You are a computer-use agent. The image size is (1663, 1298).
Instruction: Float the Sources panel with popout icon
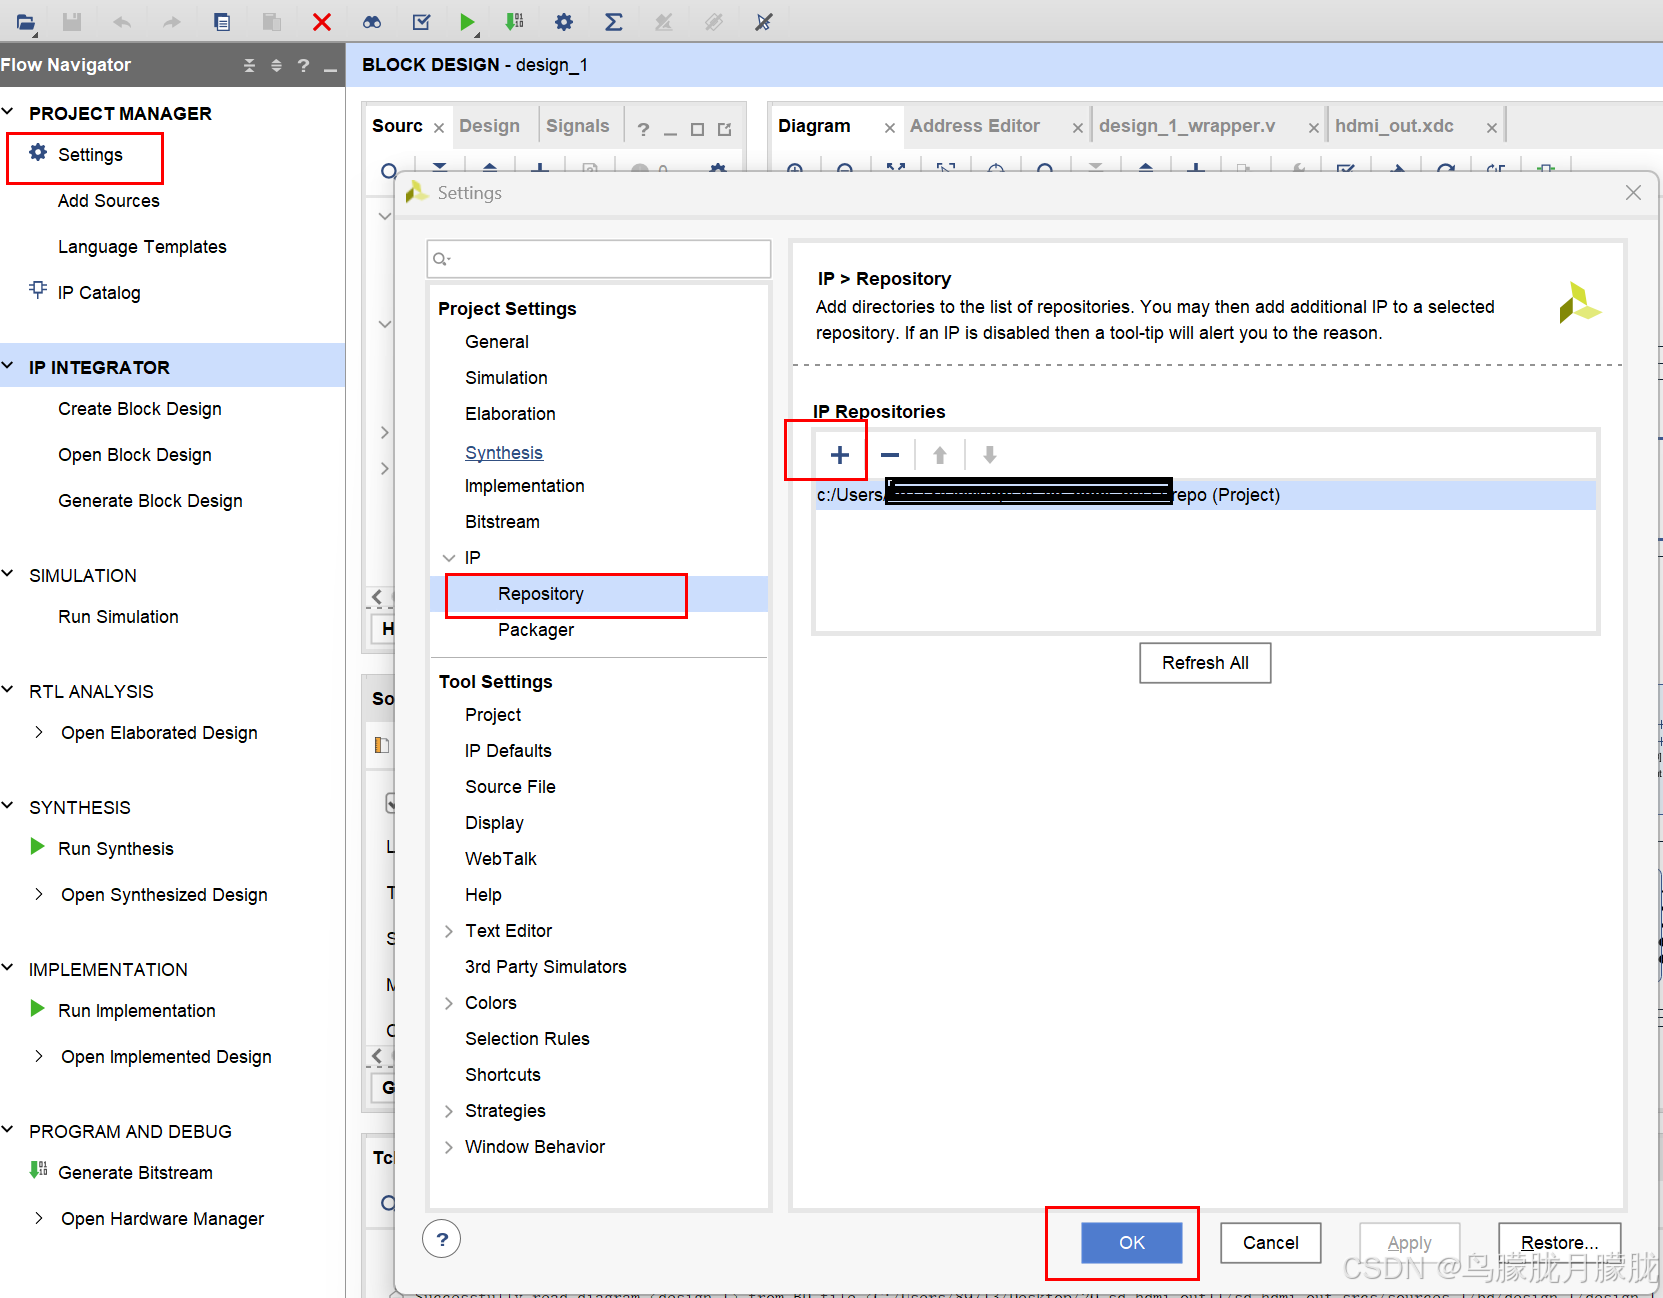pos(725,129)
